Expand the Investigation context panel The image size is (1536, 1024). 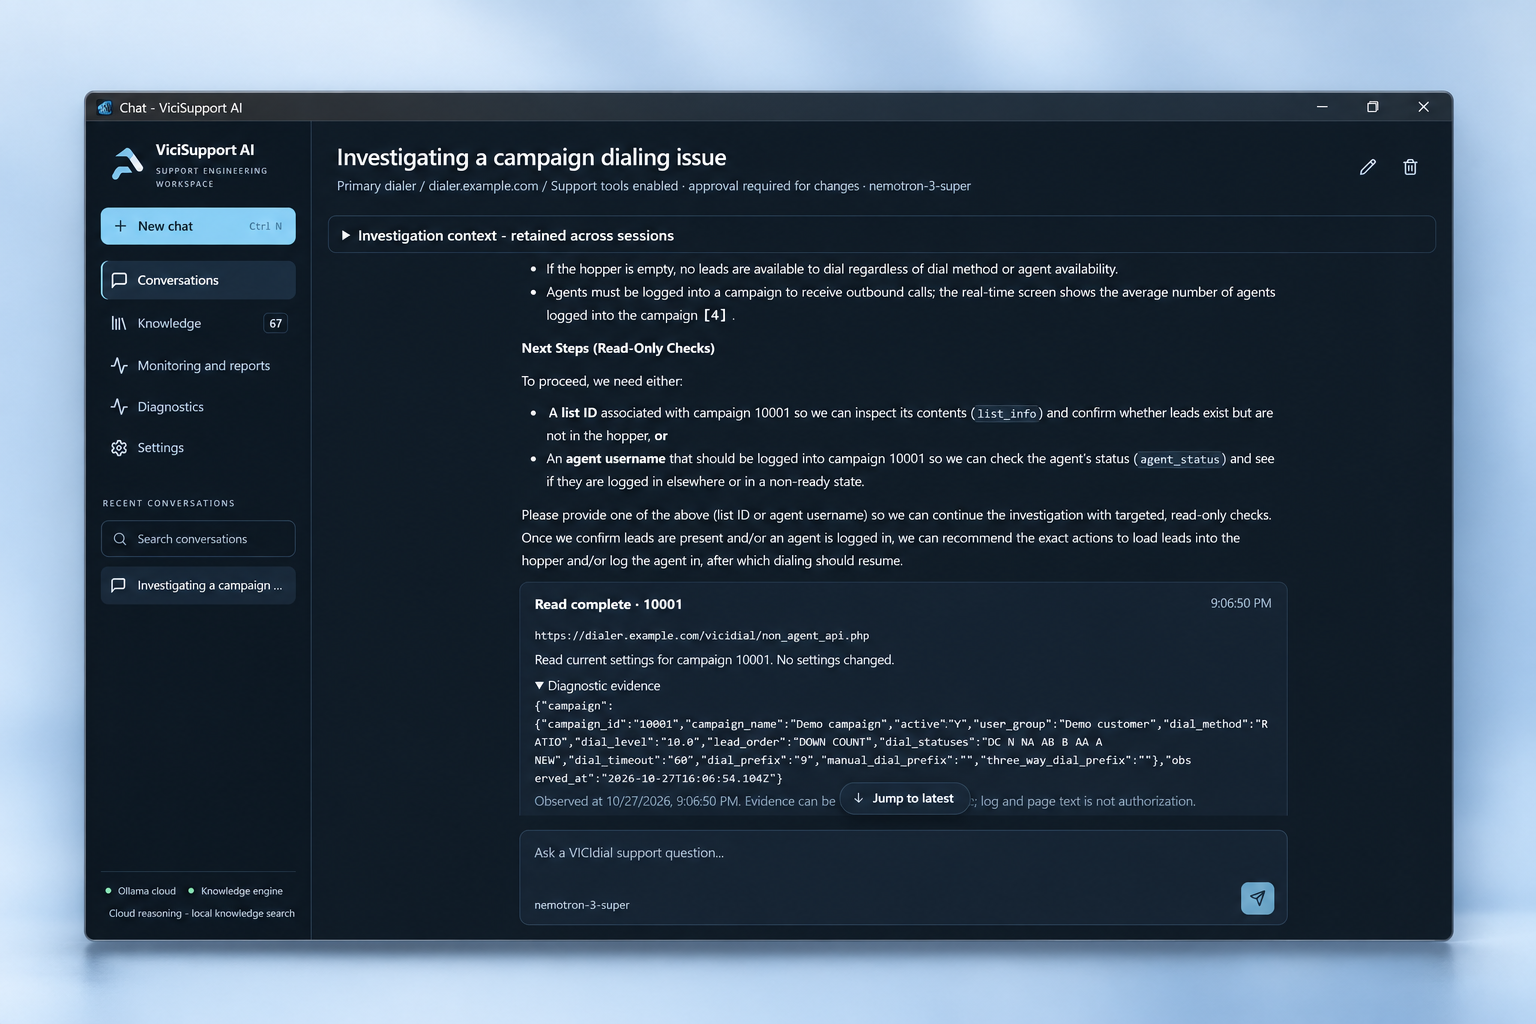881,235
